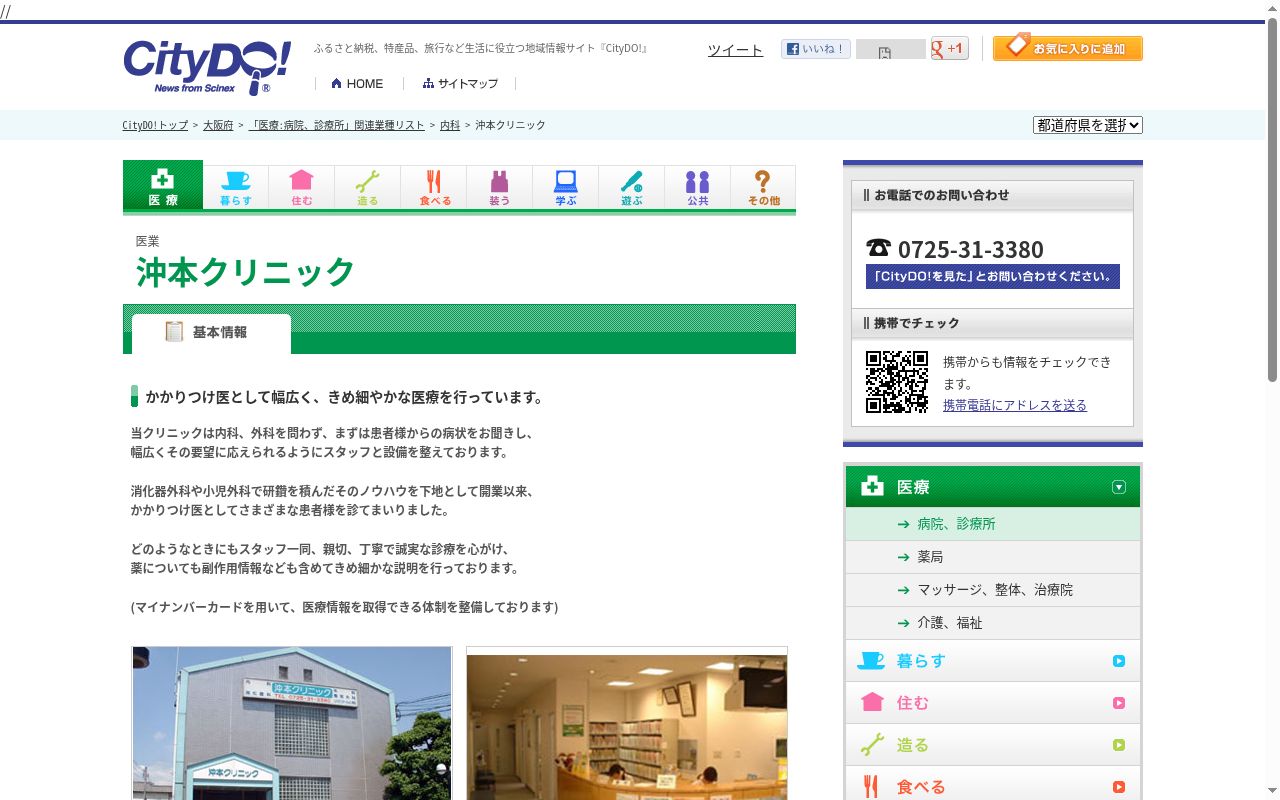Open the clinic building exterior photo
This screenshot has width=1280, height=800.
coord(292,723)
